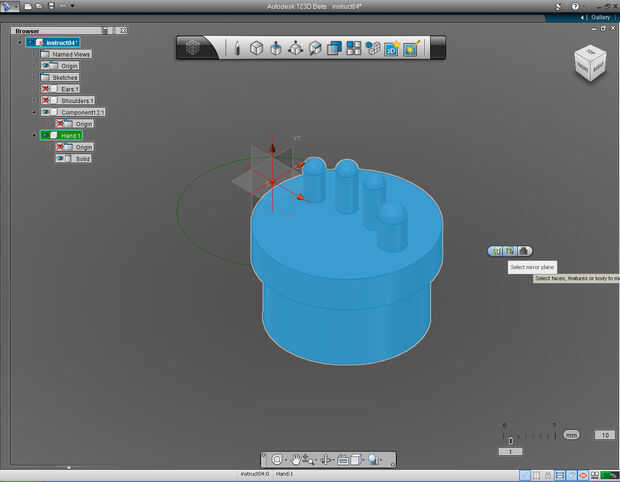Click the New document icon in title bar
This screenshot has width=620, height=482.
coord(28,6)
